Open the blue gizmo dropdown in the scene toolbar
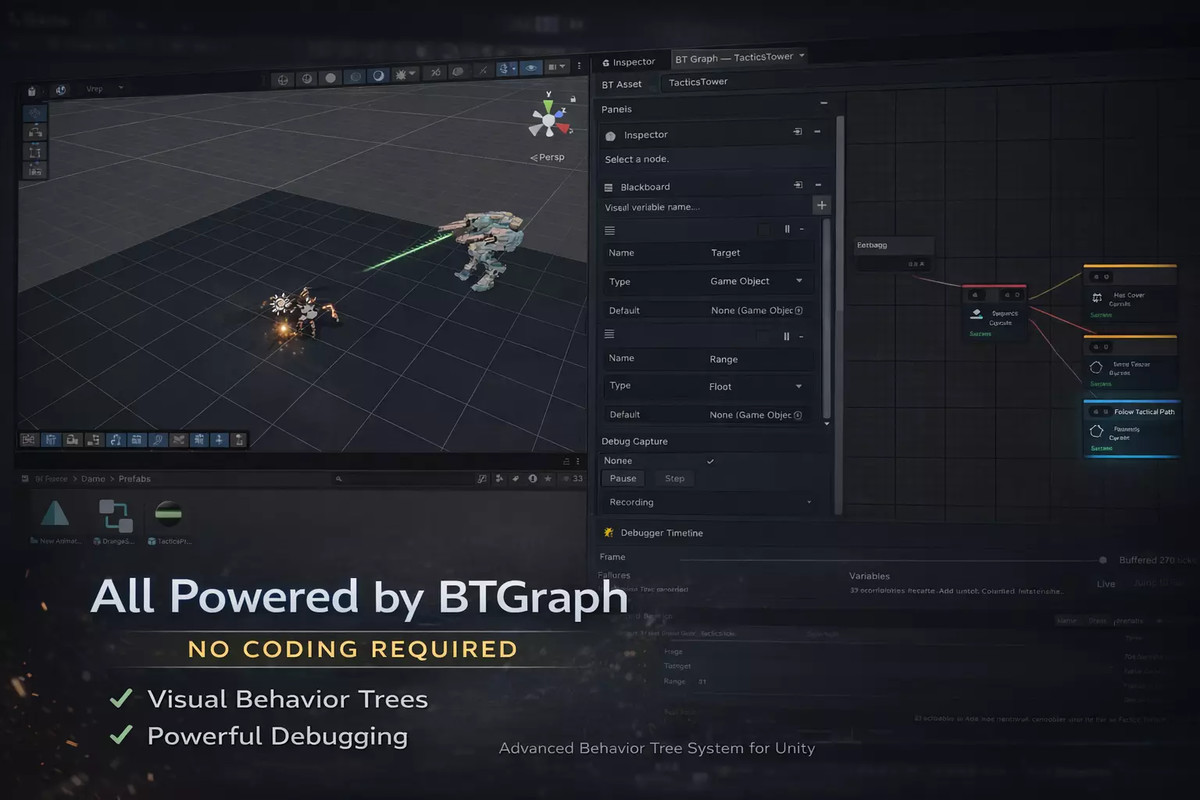 pyautogui.click(x=508, y=68)
